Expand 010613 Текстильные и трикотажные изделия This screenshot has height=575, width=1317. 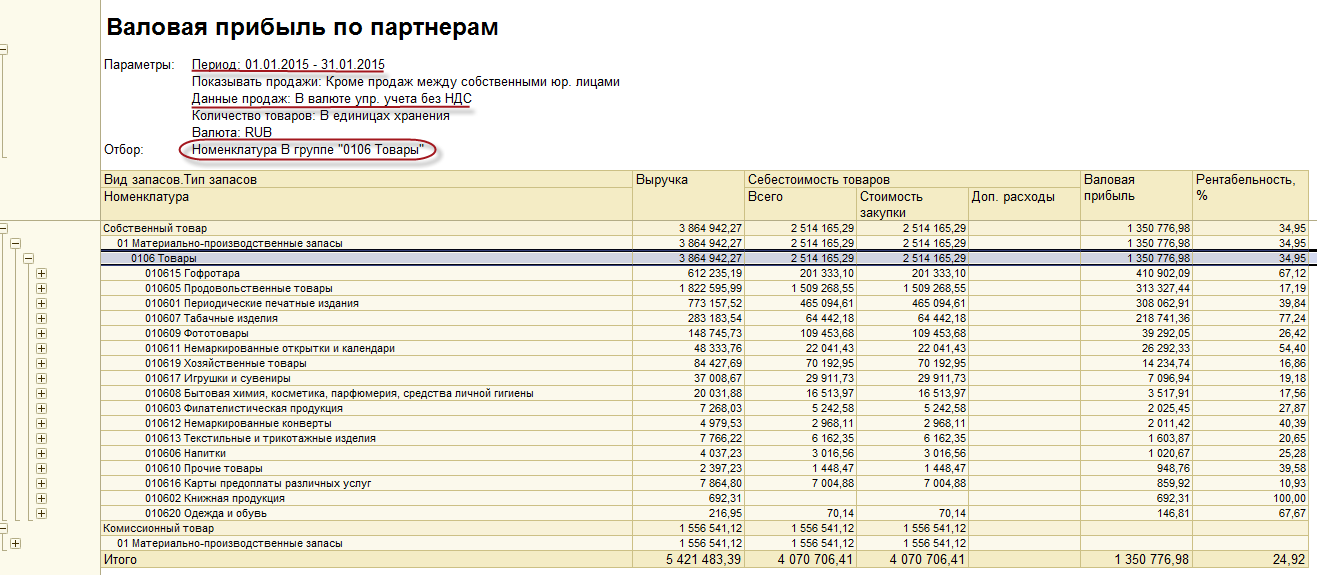click(x=41, y=438)
